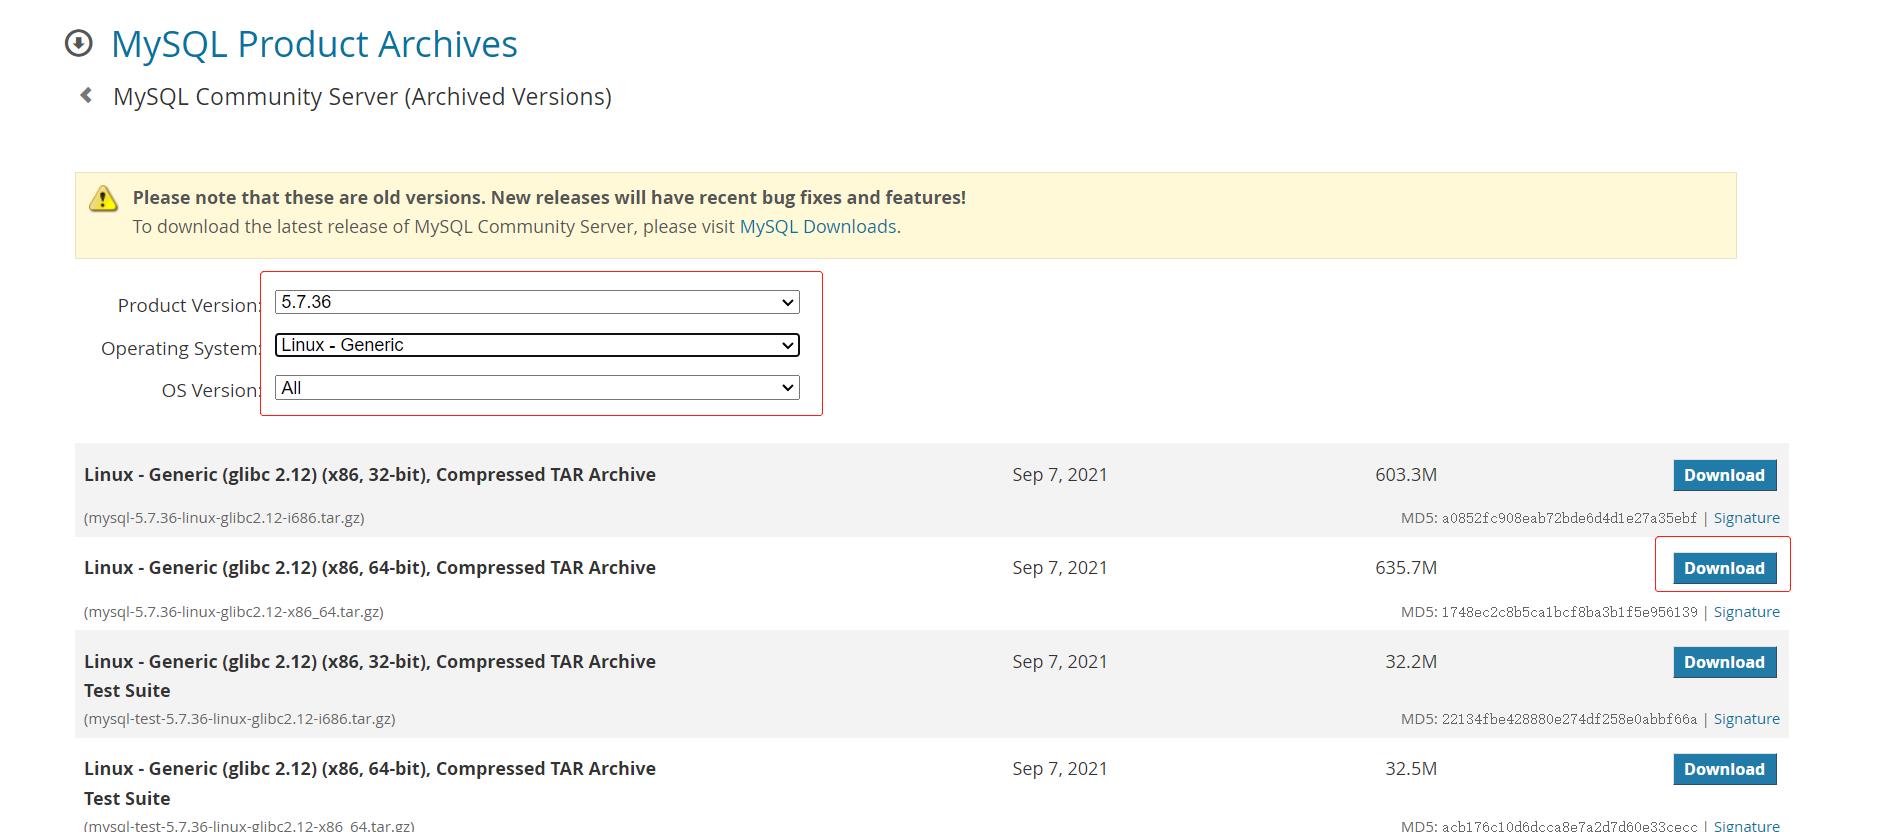Click the yellow warning triangle icon

point(103,198)
